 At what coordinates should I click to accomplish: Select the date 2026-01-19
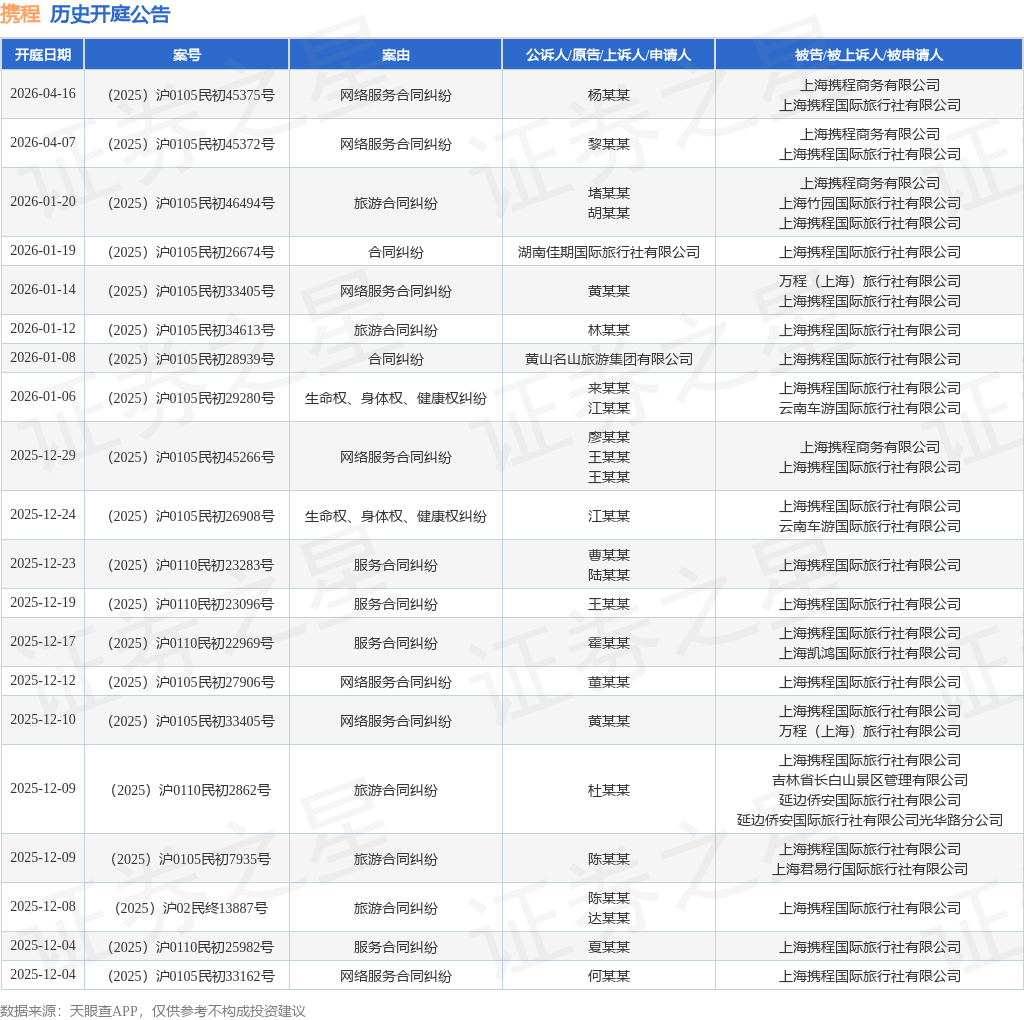[x=43, y=250]
